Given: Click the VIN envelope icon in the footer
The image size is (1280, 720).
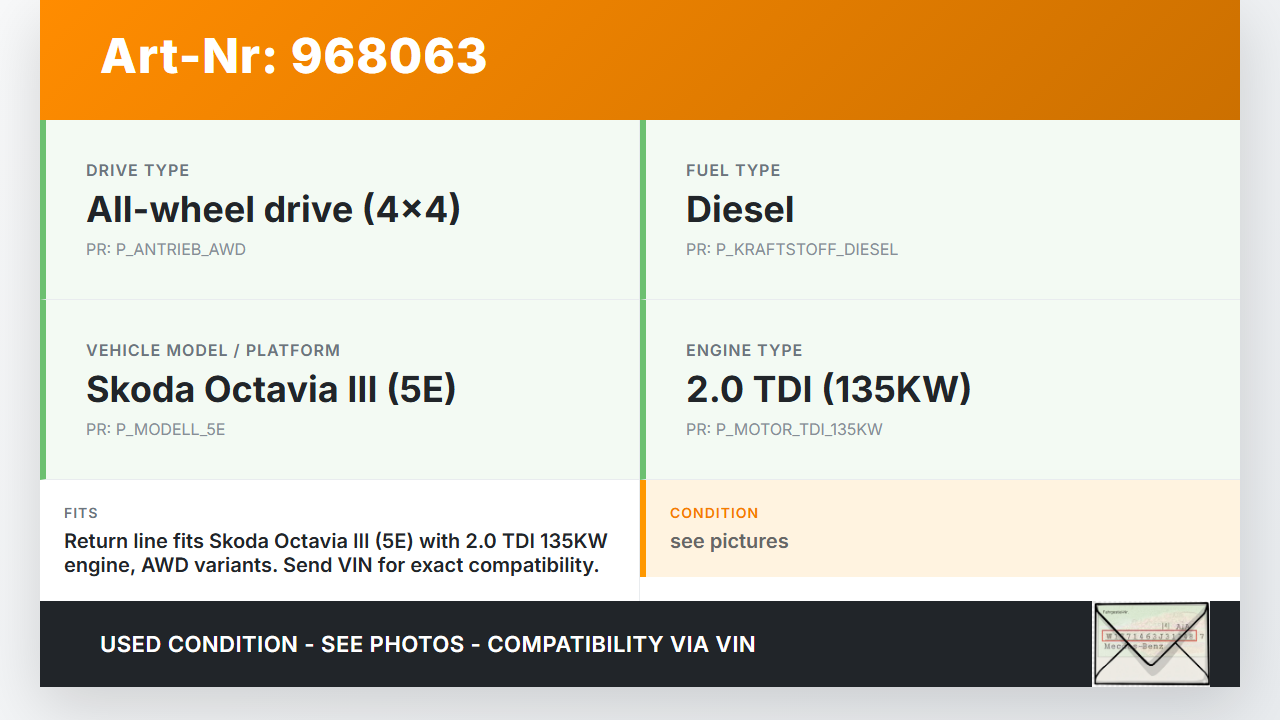Looking at the screenshot, I should click(x=1151, y=643).
